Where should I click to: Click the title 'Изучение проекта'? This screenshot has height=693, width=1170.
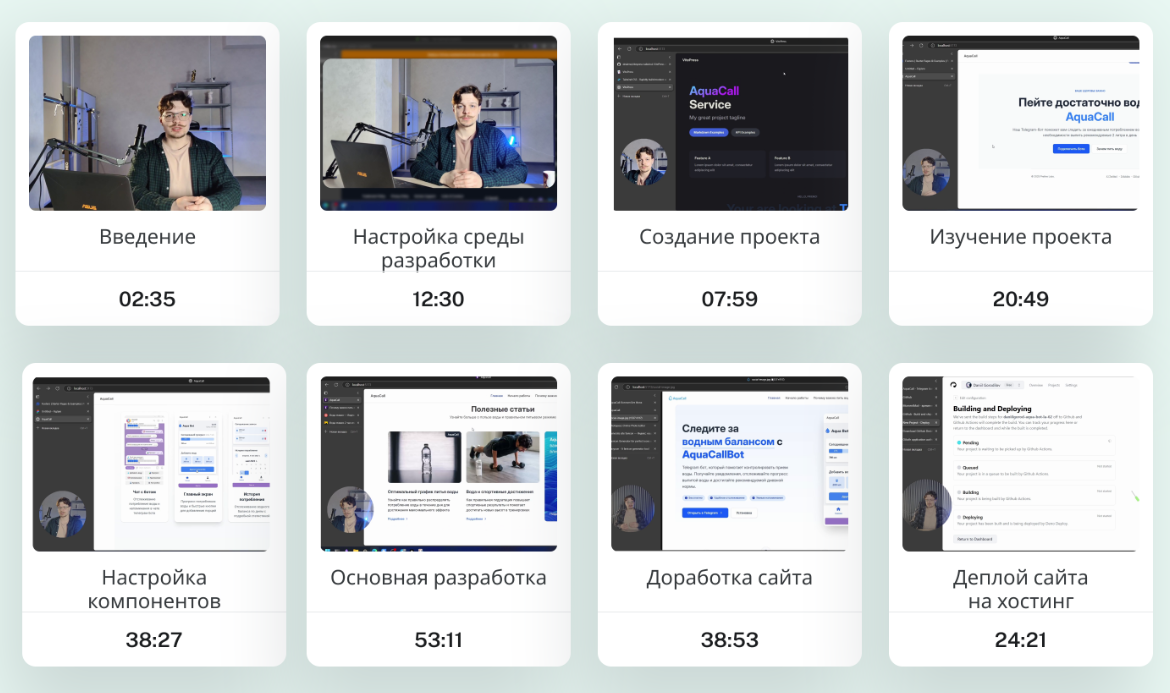click(x=1020, y=237)
